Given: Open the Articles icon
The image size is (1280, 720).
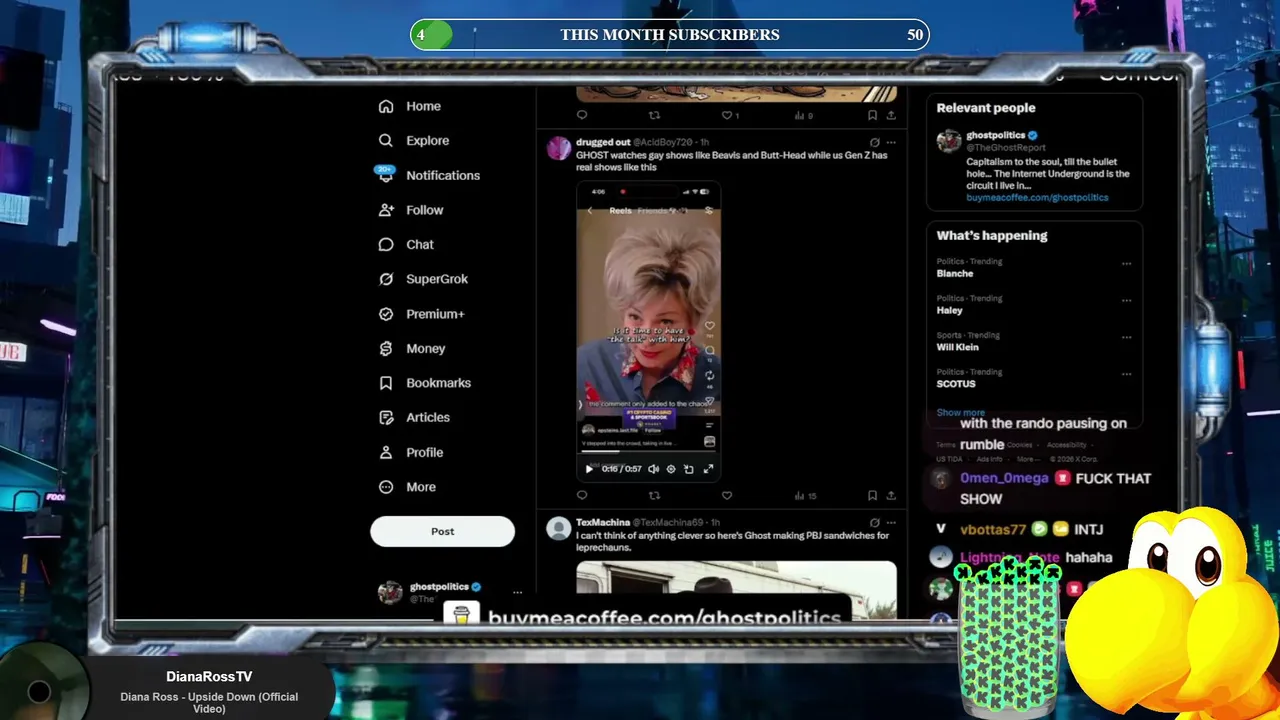Looking at the screenshot, I should pos(386,418).
